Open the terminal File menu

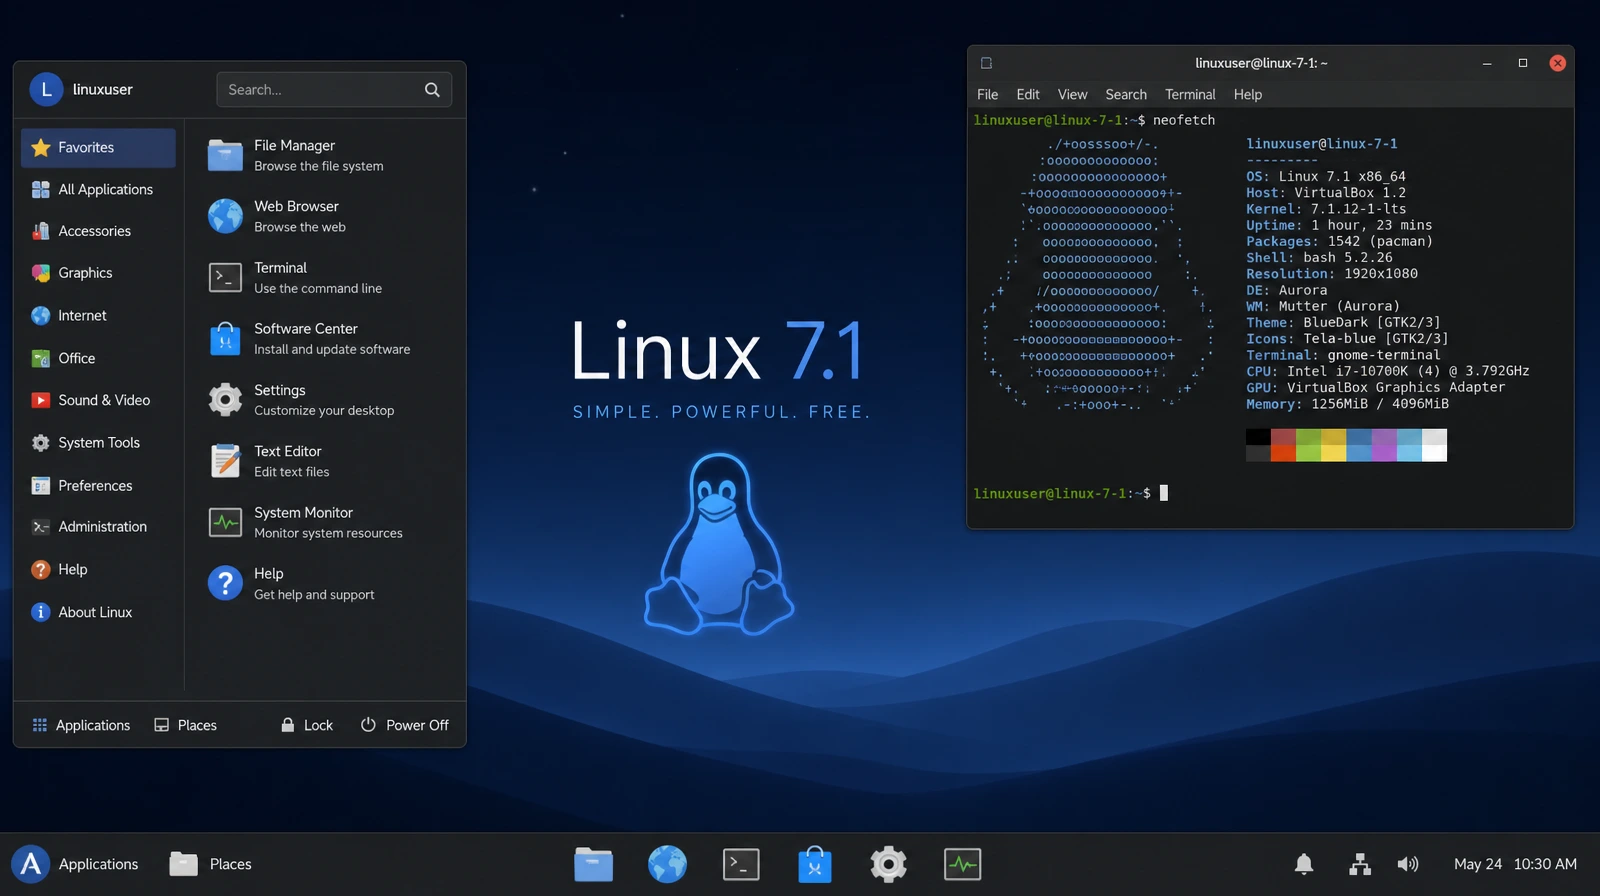[988, 94]
